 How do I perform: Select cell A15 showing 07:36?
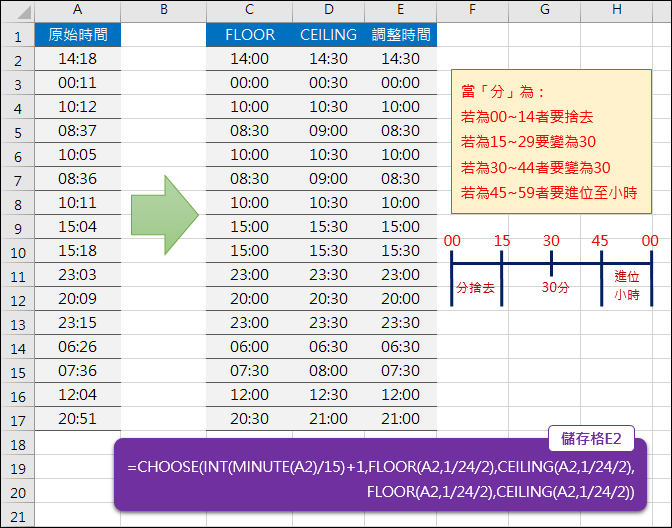[78, 371]
